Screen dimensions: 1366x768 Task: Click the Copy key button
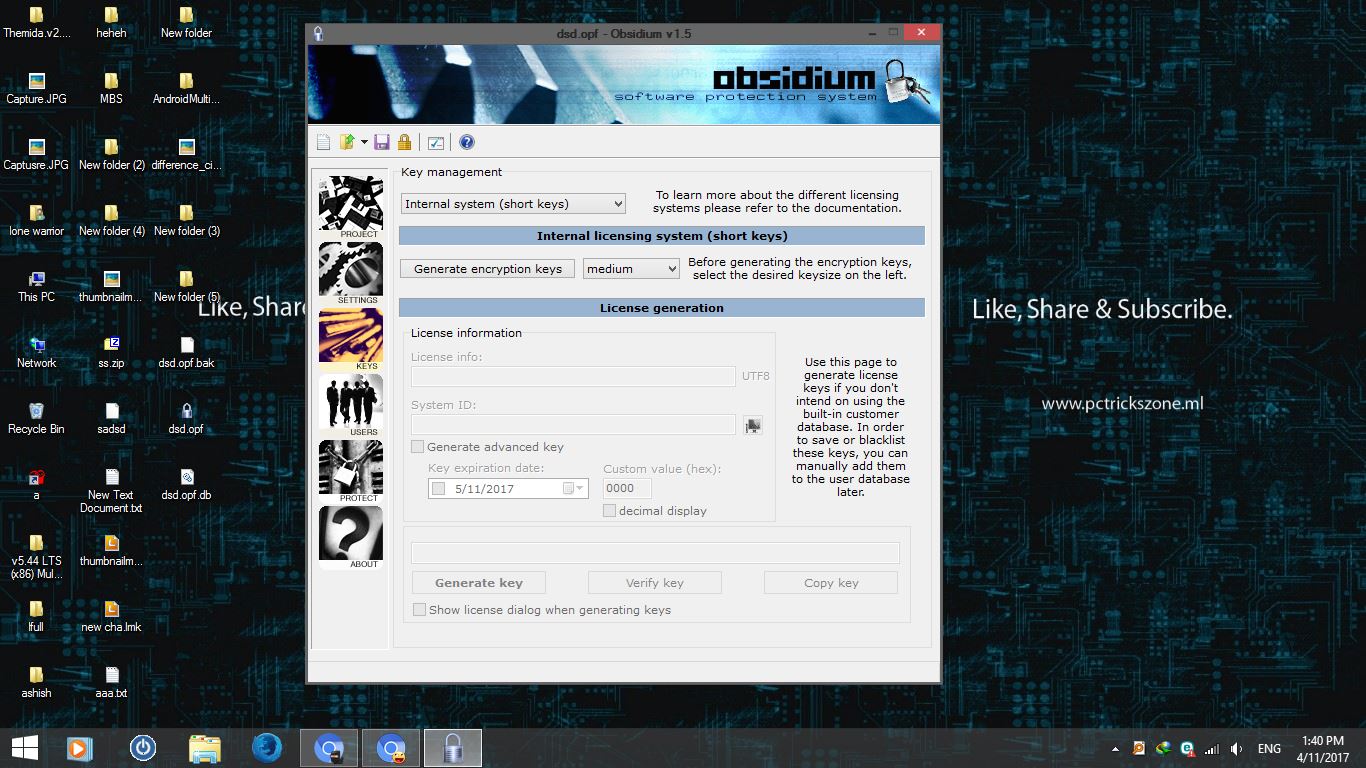[831, 583]
